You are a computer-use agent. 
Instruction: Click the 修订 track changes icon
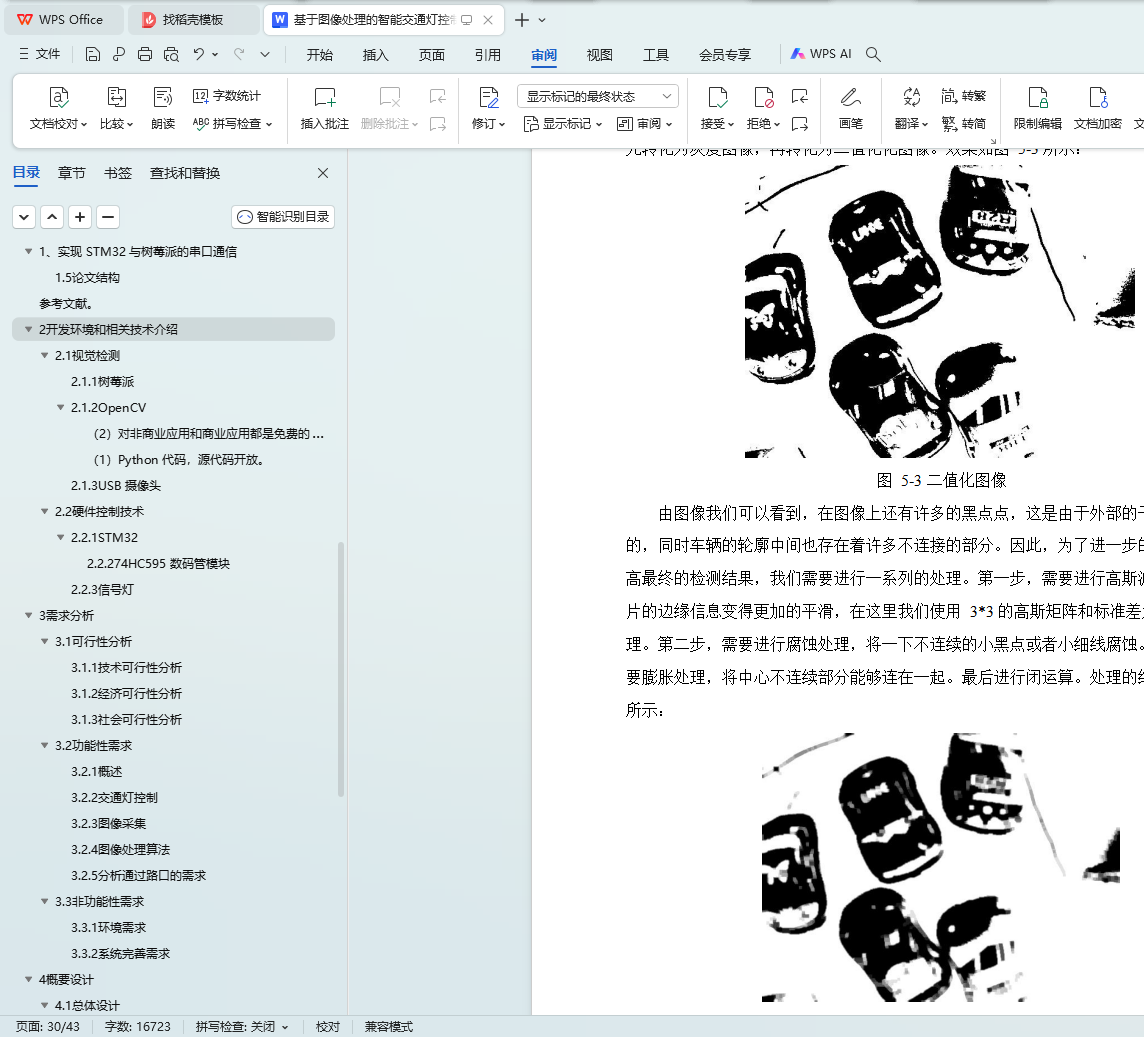tap(488, 108)
